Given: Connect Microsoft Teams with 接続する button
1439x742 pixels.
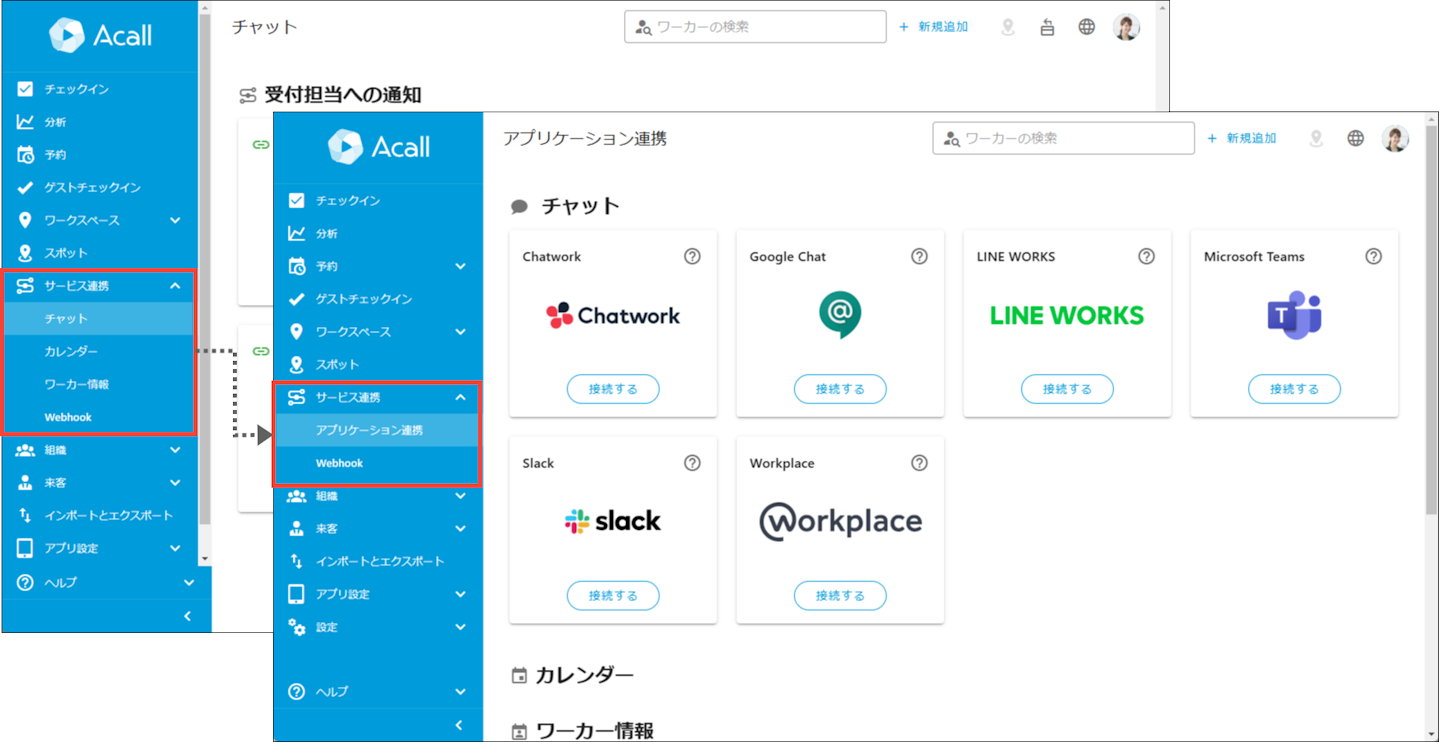Looking at the screenshot, I should point(1294,389).
